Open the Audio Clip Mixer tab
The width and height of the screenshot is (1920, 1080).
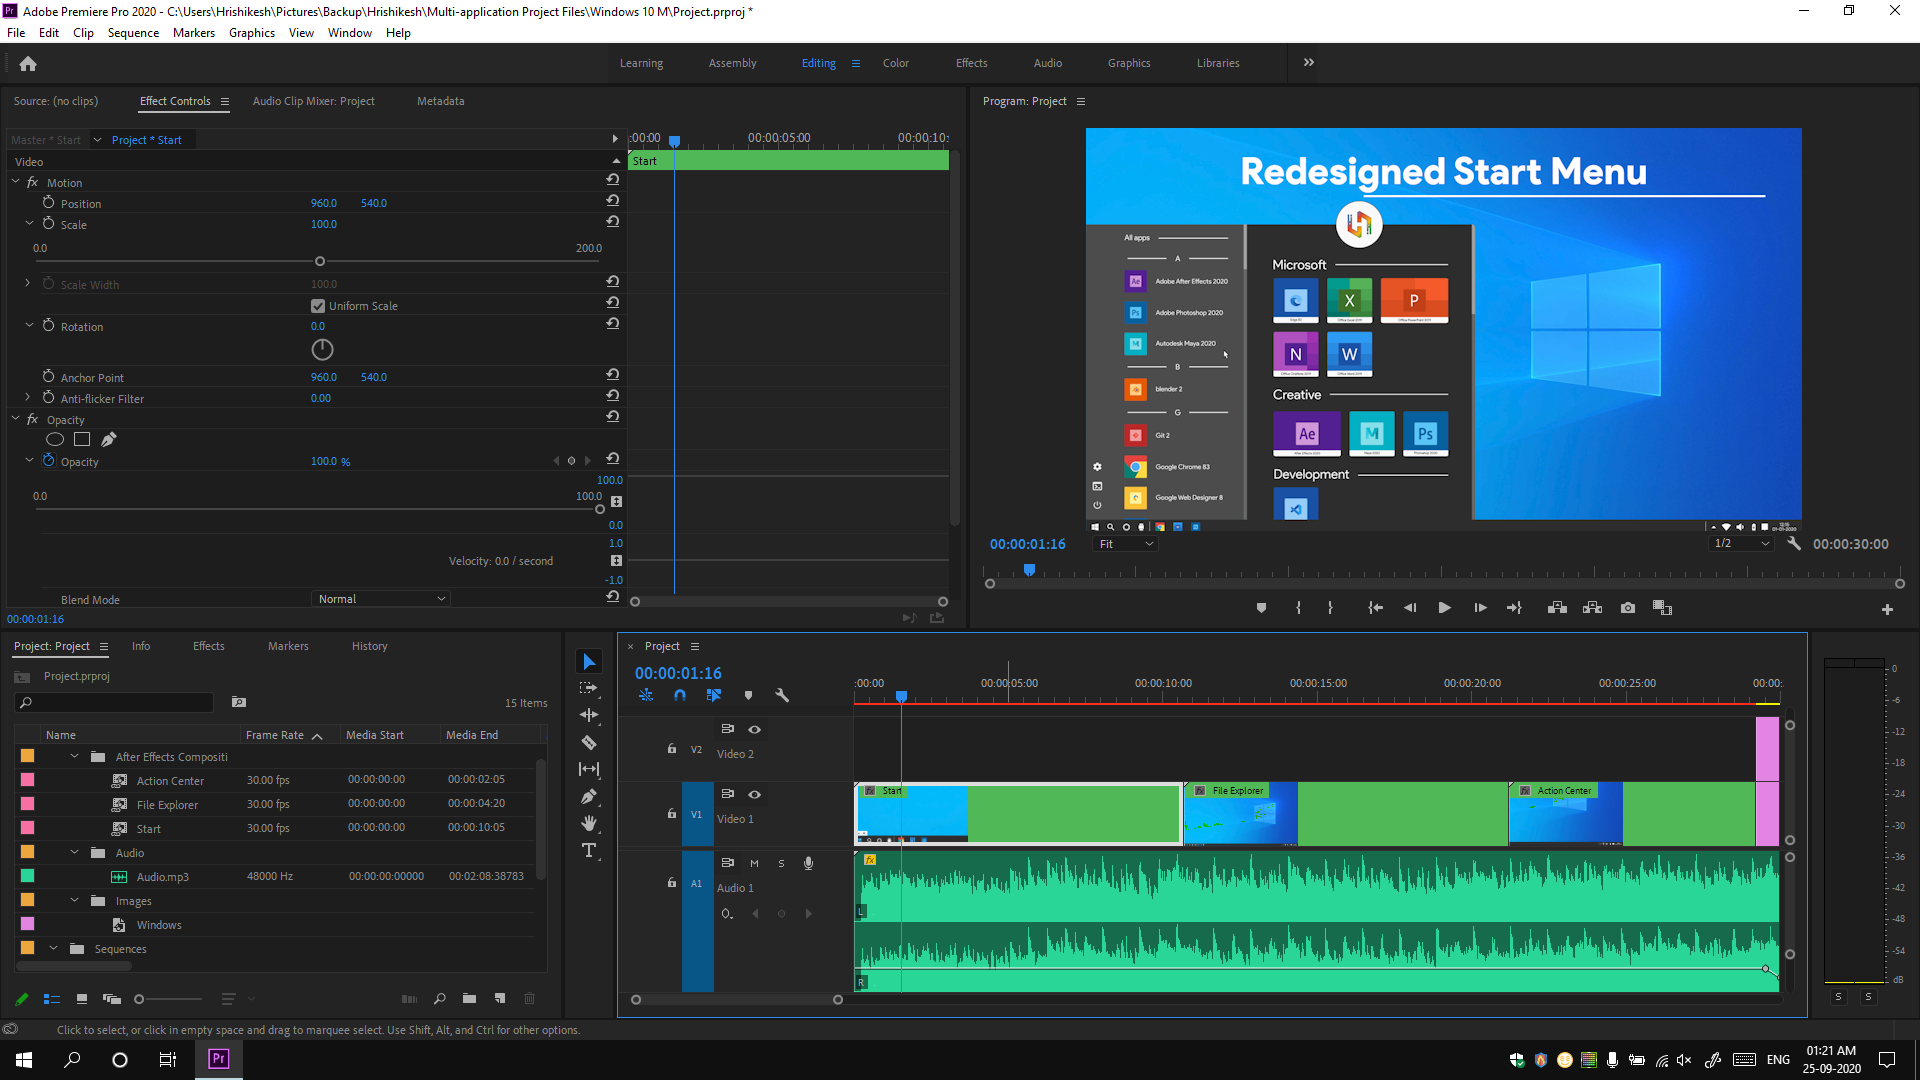(x=313, y=101)
